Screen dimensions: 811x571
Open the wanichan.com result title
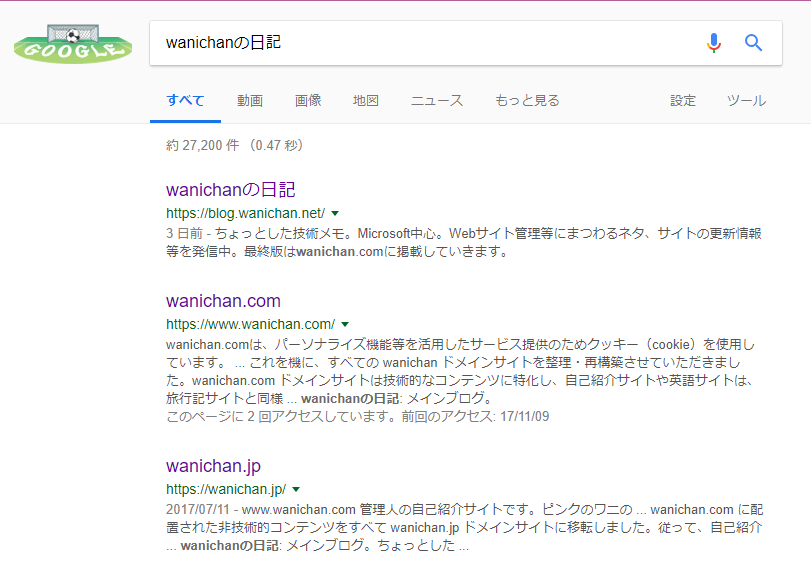point(223,300)
